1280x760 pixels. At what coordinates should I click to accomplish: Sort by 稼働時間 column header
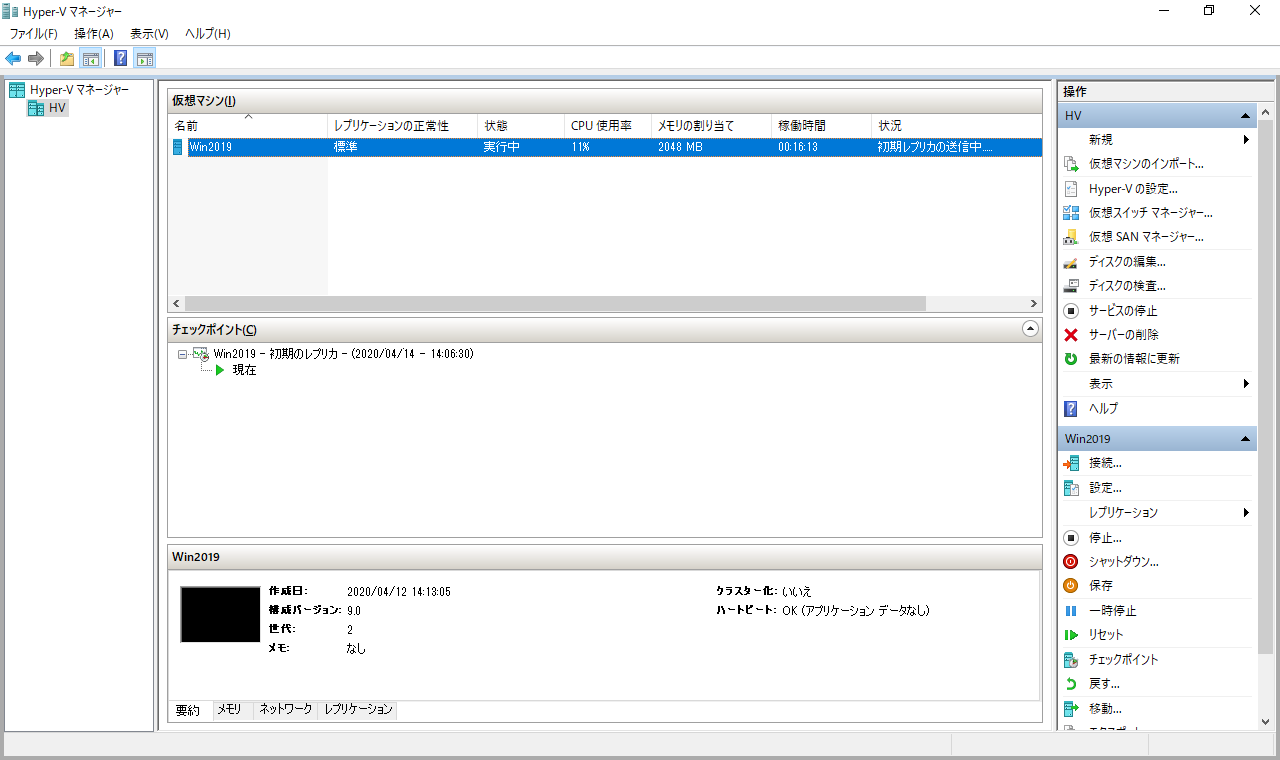coord(822,126)
